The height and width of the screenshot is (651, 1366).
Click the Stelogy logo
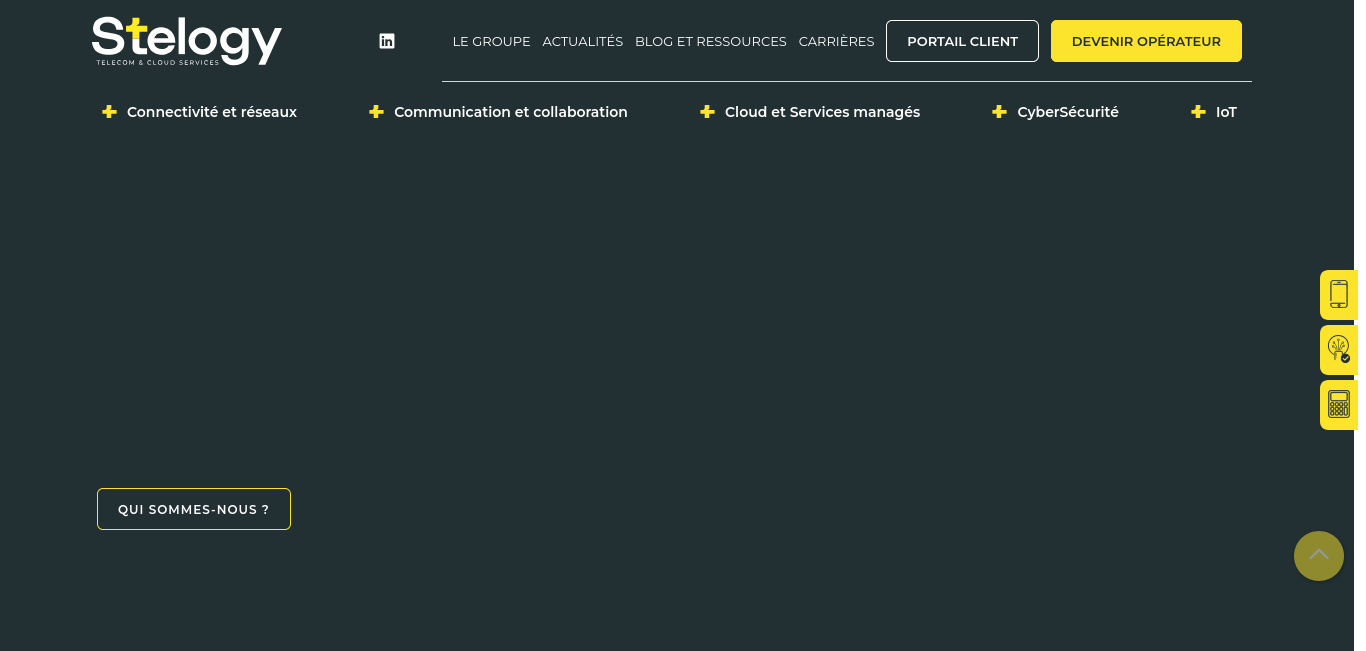187,41
